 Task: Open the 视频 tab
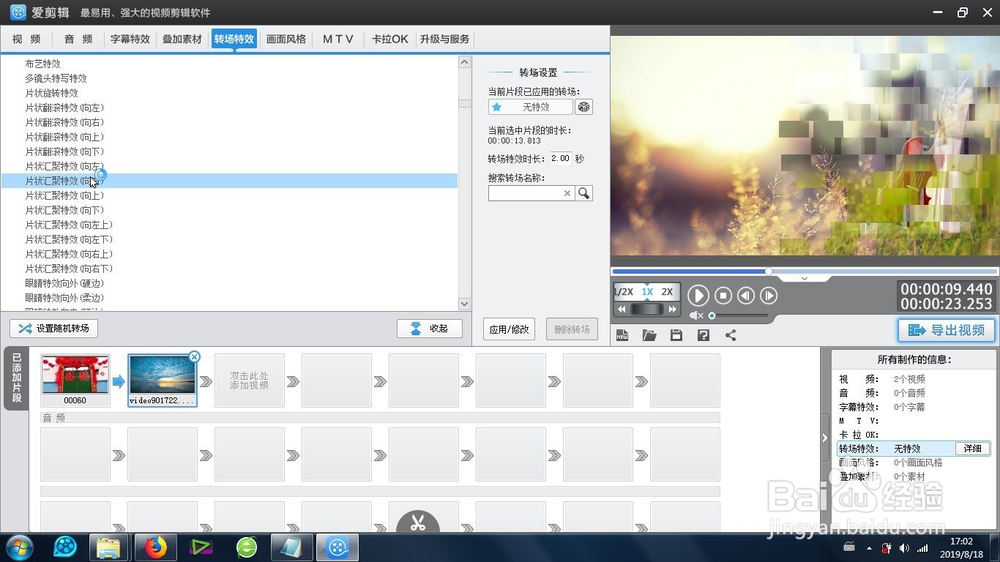27,39
